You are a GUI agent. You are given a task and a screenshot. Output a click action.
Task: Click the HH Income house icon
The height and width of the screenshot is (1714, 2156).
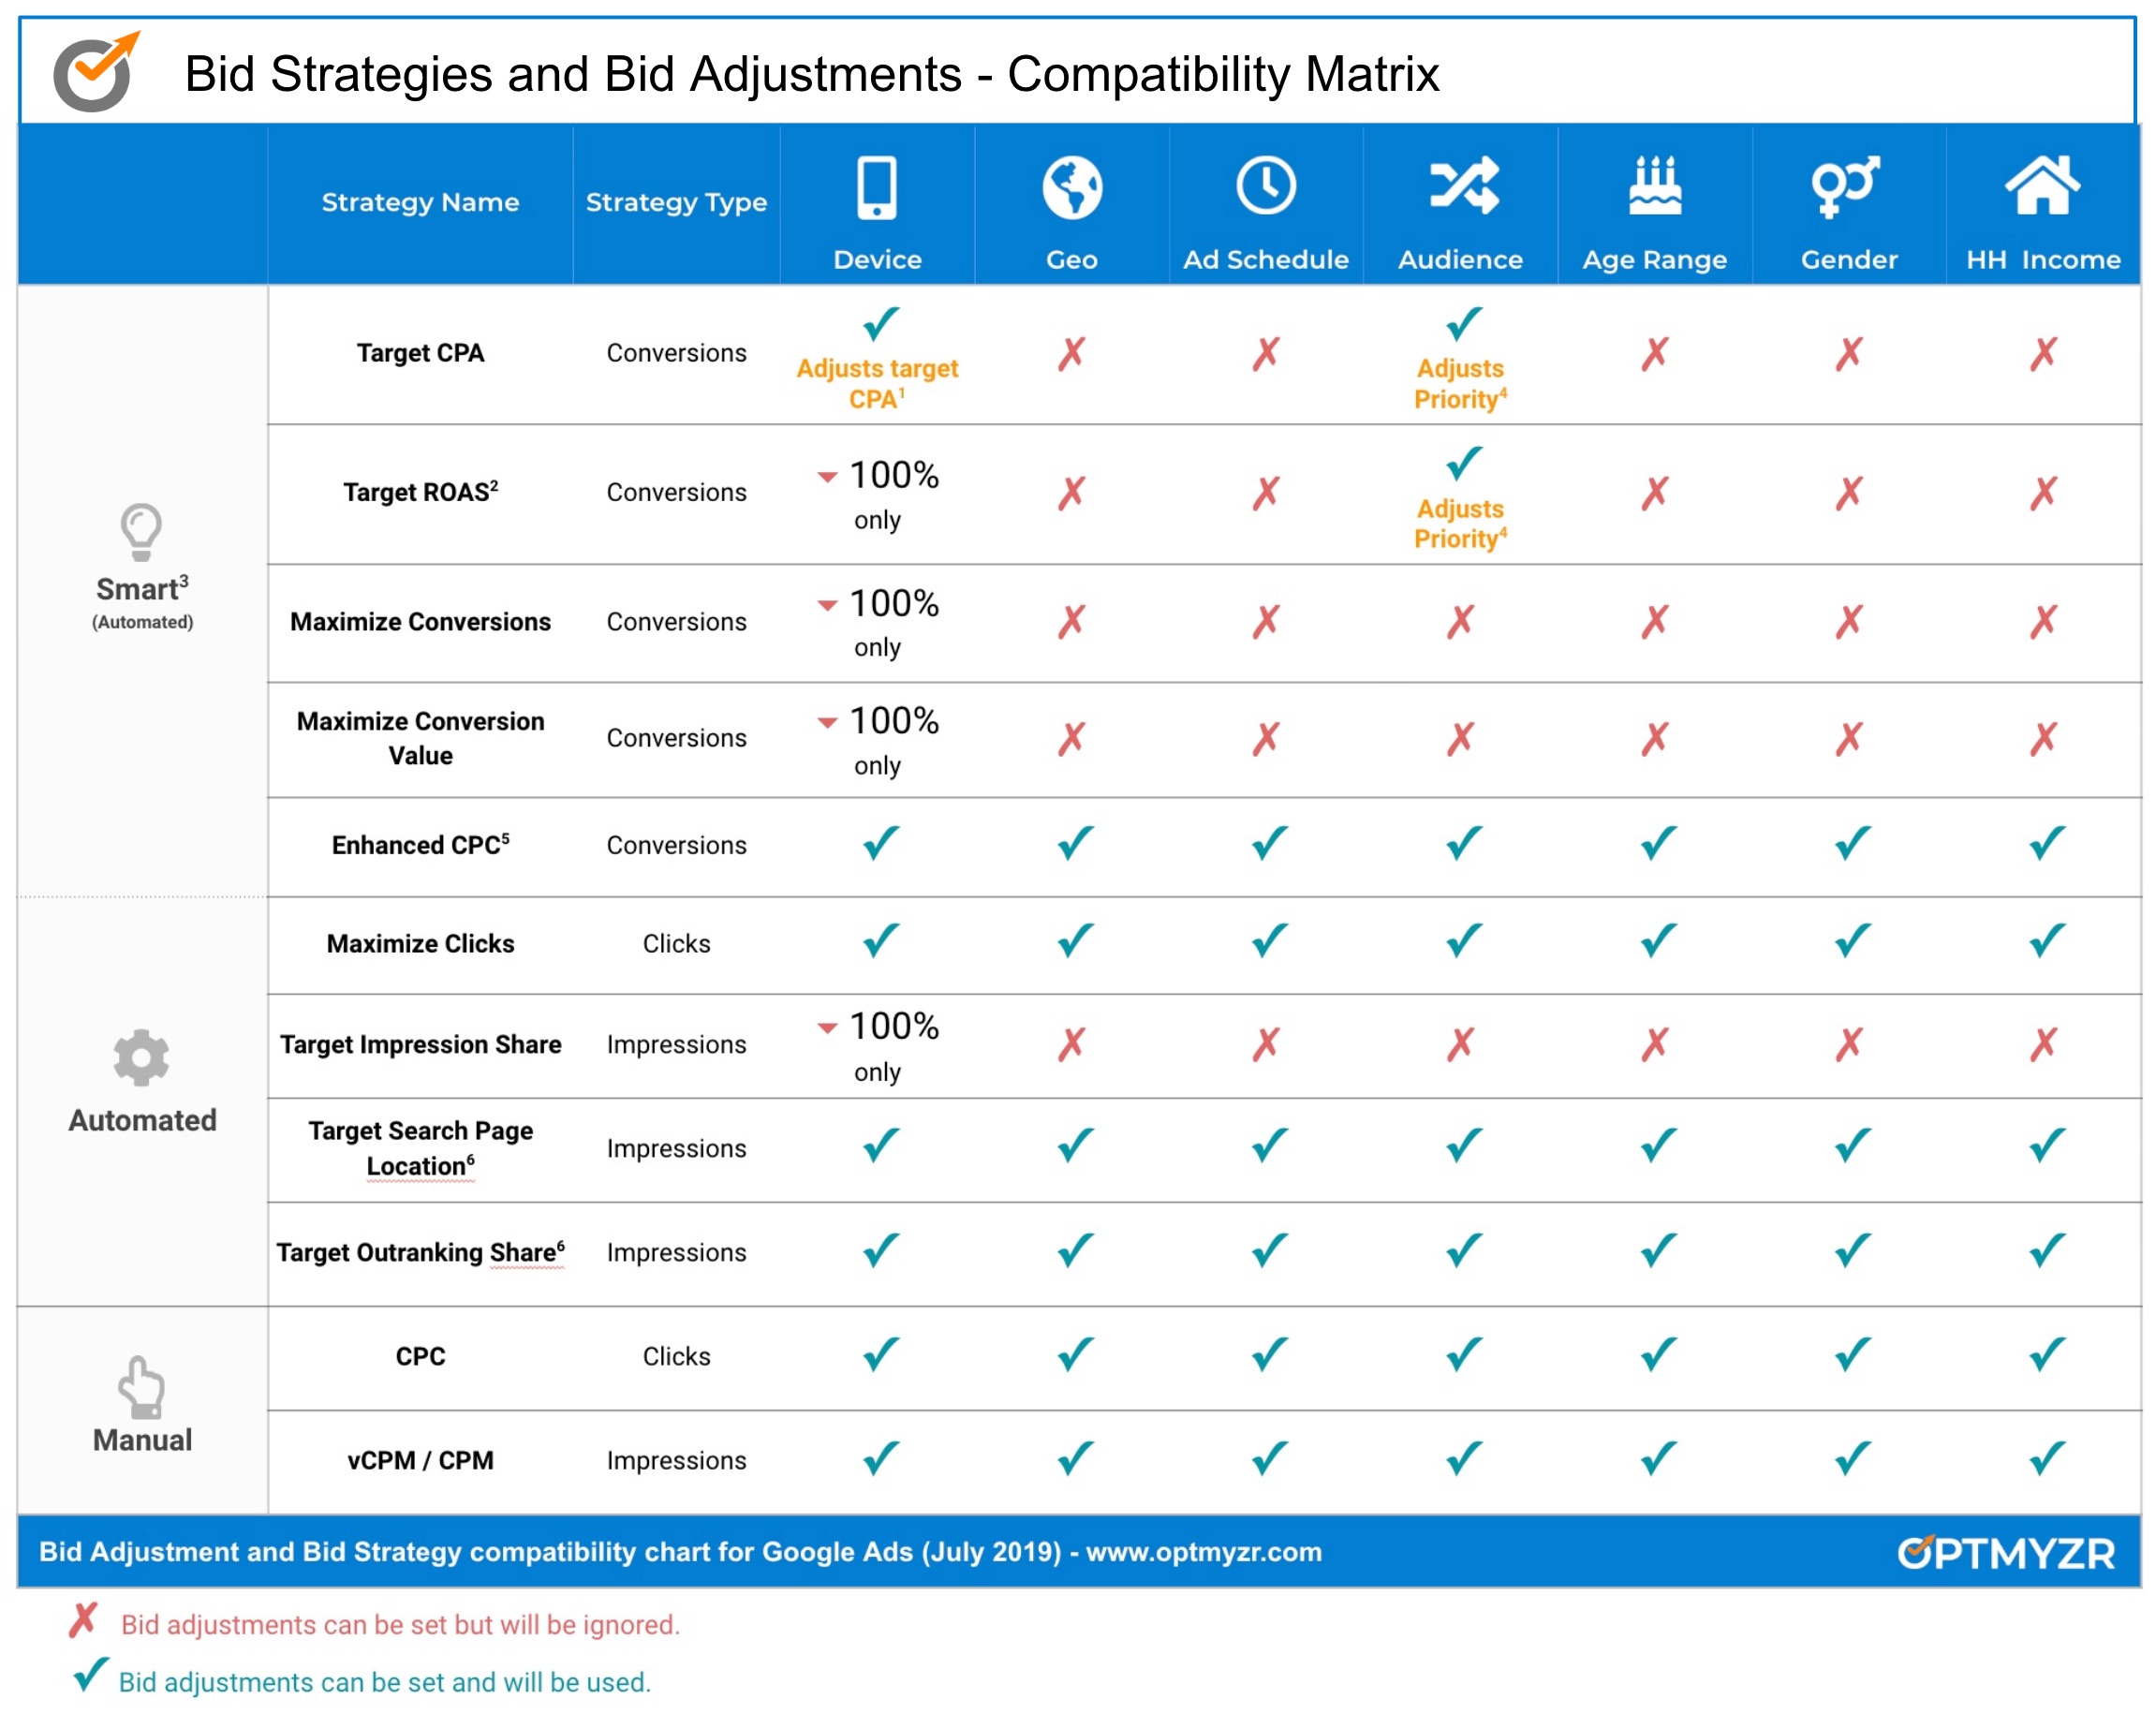point(2042,185)
